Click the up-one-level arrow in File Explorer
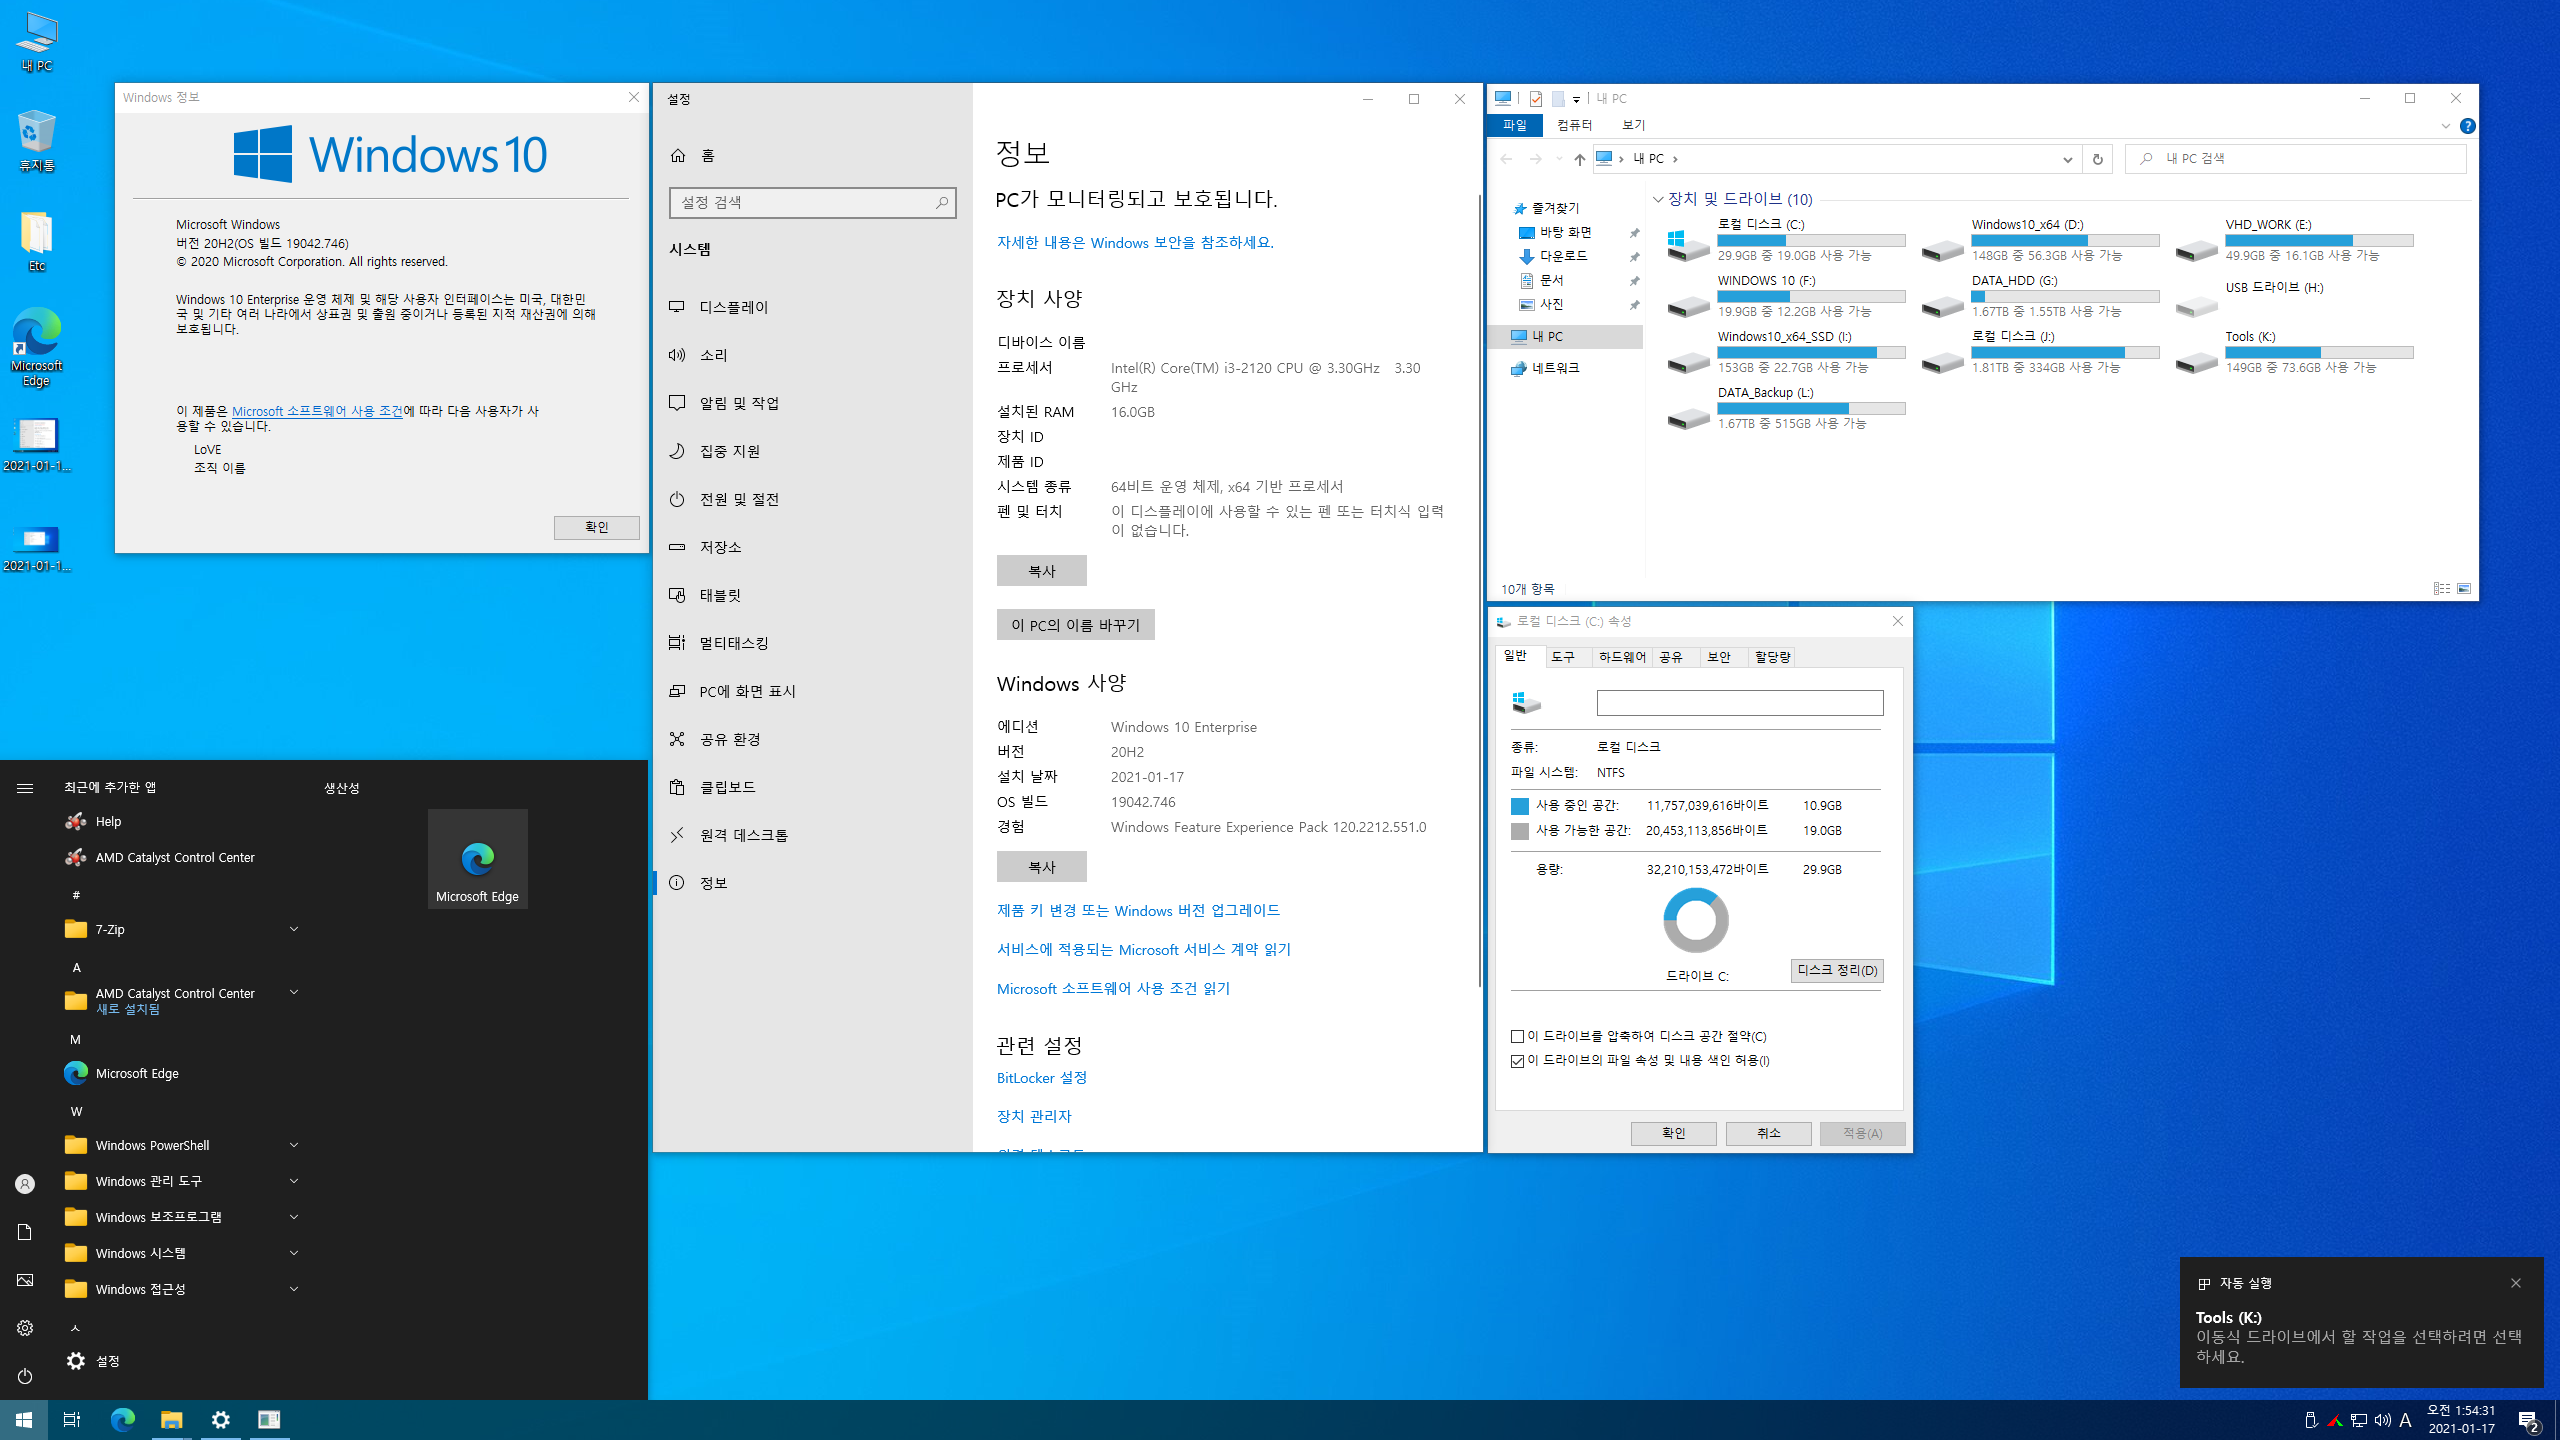 (1579, 159)
